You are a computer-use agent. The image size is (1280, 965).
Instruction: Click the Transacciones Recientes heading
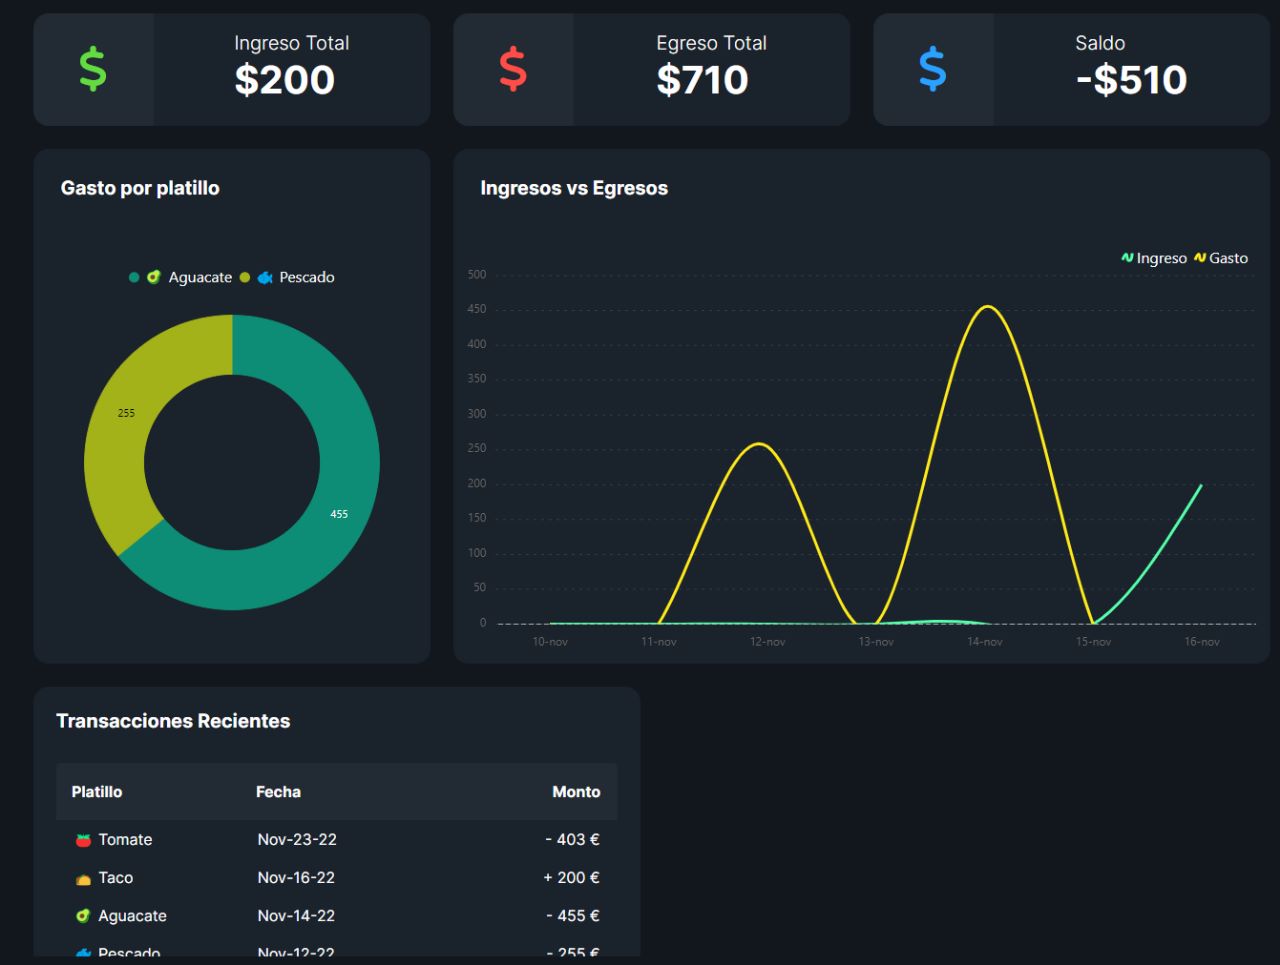click(x=173, y=721)
